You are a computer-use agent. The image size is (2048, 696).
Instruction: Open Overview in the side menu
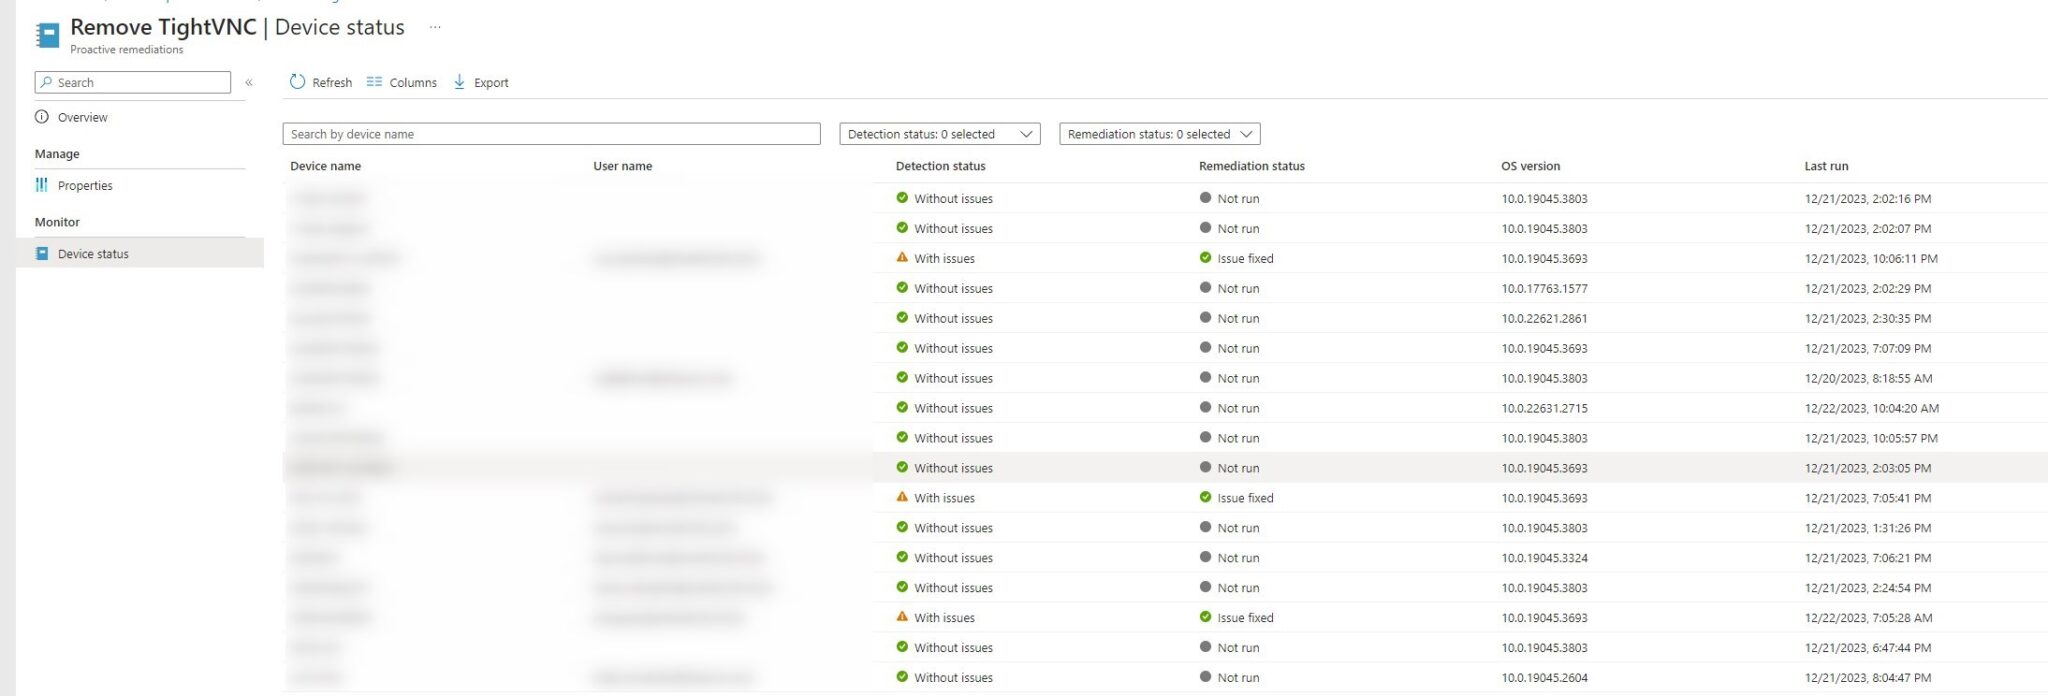(82, 117)
